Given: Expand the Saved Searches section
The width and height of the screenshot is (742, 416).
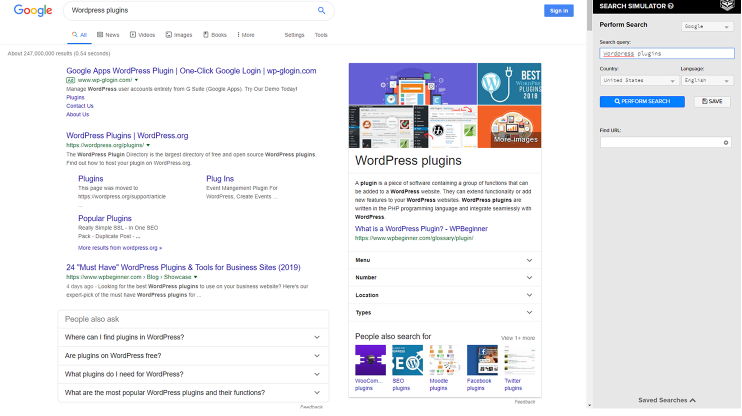Looking at the screenshot, I should (x=667, y=400).
